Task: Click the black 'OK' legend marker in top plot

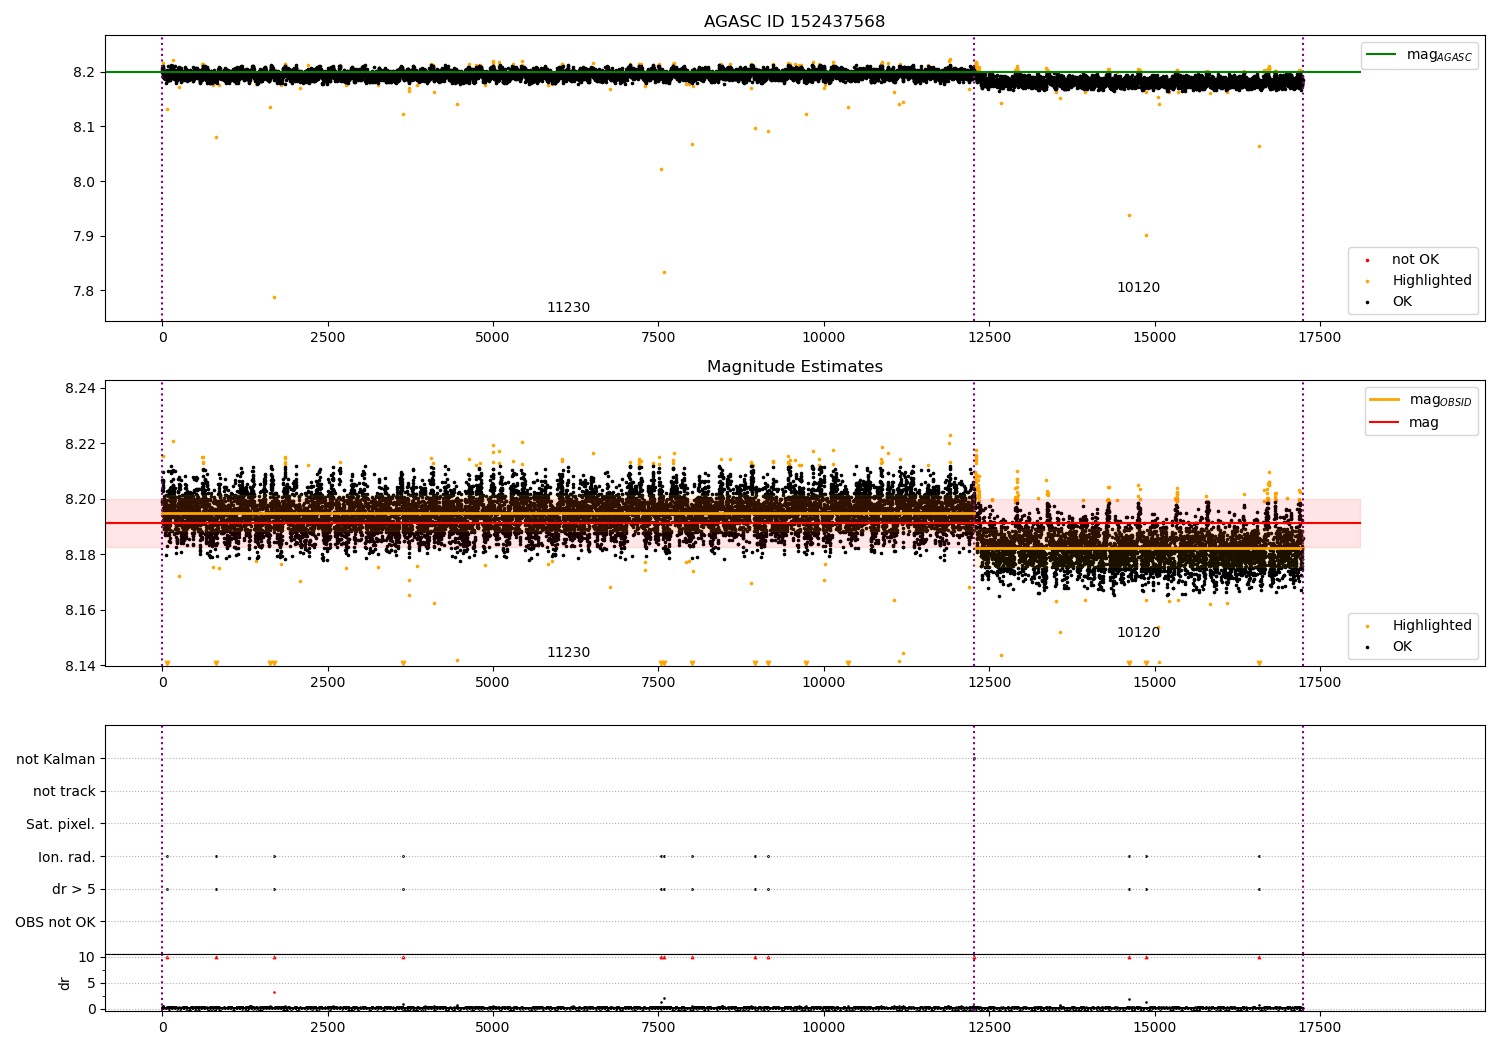Action: pyautogui.click(x=1368, y=302)
